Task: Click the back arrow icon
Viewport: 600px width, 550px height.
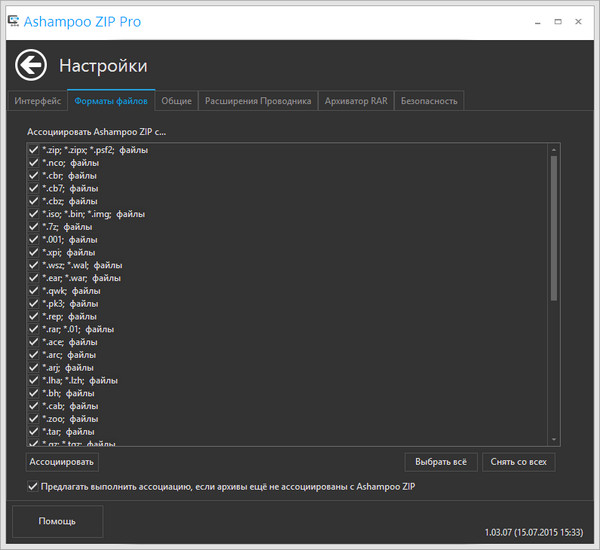Action: (x=31, y=66)
